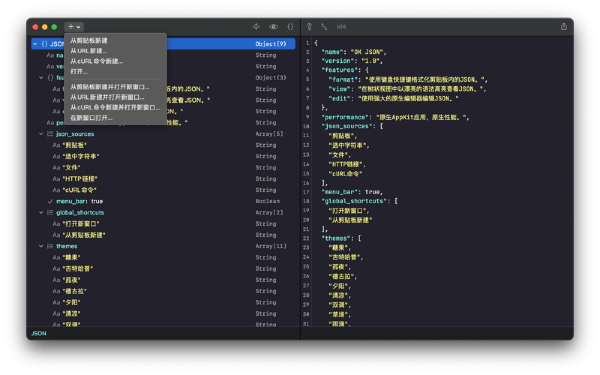Screen dimensions: 600x375
Task: Click the "menu_bar": true editor line
Action: tap(352, 192)
